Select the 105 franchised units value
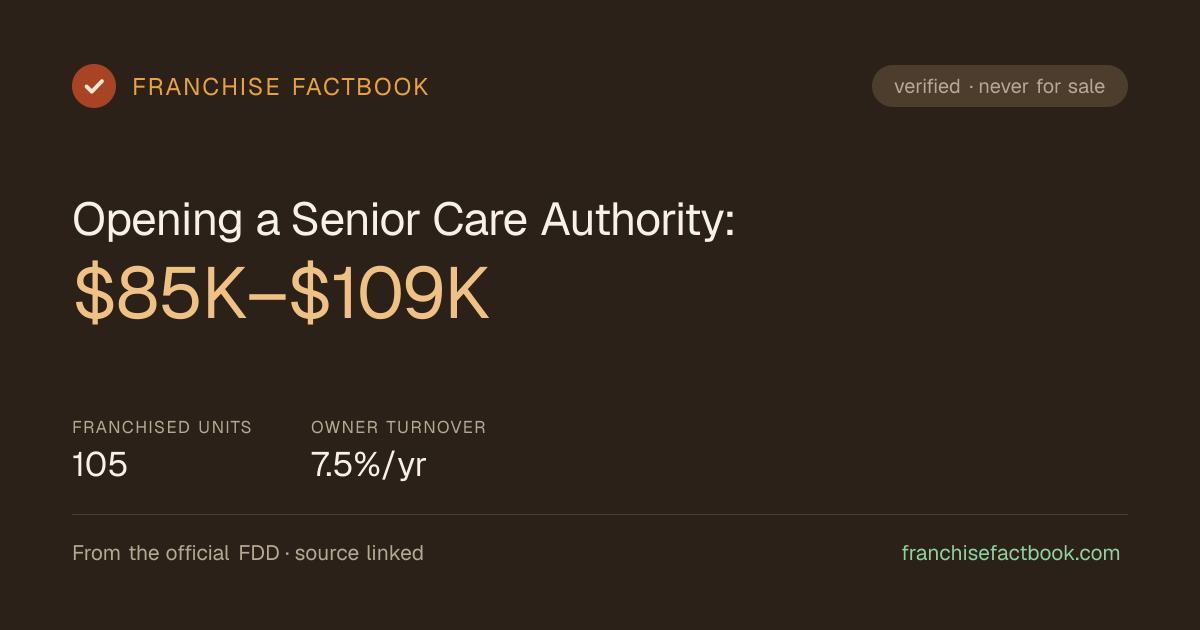1200x630 pixels. [x=100, y=465]
